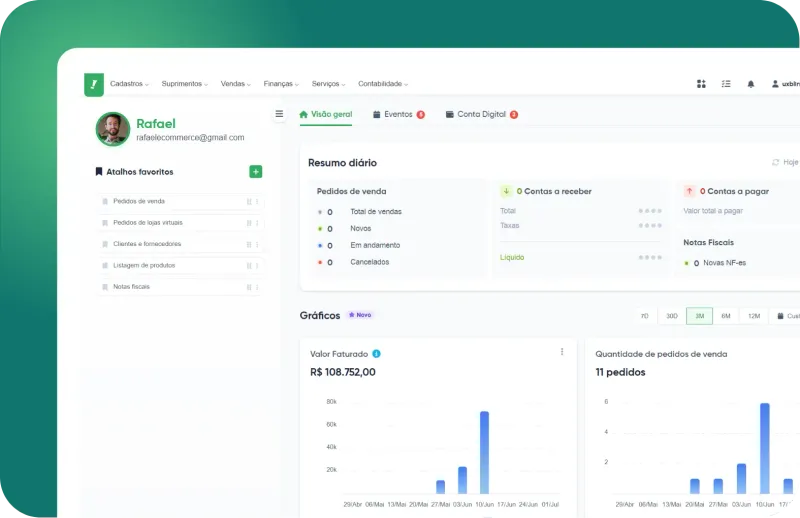The image size is (800, 518).
Task: Click Rafael's profile avatar
Action: [x=113, y=129]
